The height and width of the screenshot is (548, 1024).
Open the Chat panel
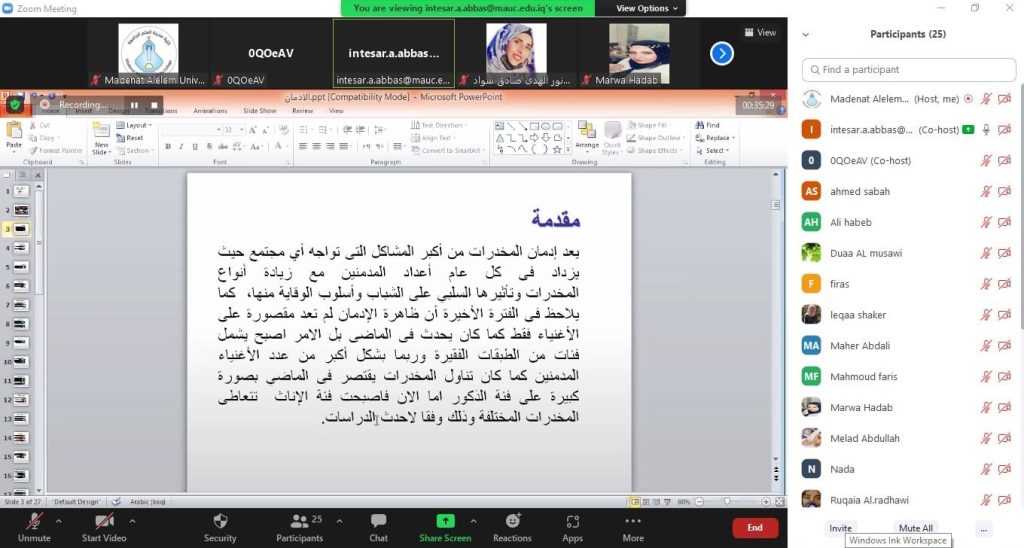click(378, 521)
